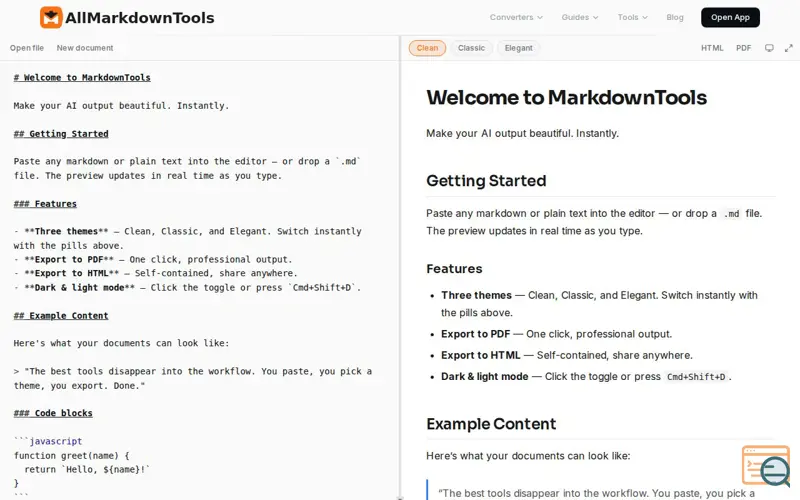Expand preview to fullscreen with arrows icon
800x500 pixels.
pyautogui.click(x=789, y=48)
